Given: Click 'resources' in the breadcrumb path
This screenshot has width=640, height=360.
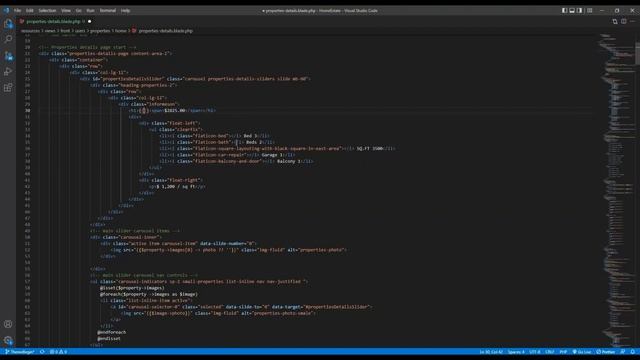Looking at the screenshot, I should tap(30, 31).
